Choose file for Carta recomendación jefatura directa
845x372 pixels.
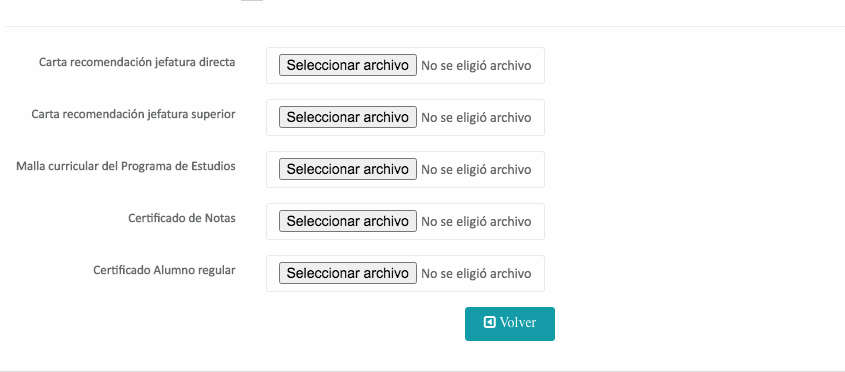pos(348,65)
